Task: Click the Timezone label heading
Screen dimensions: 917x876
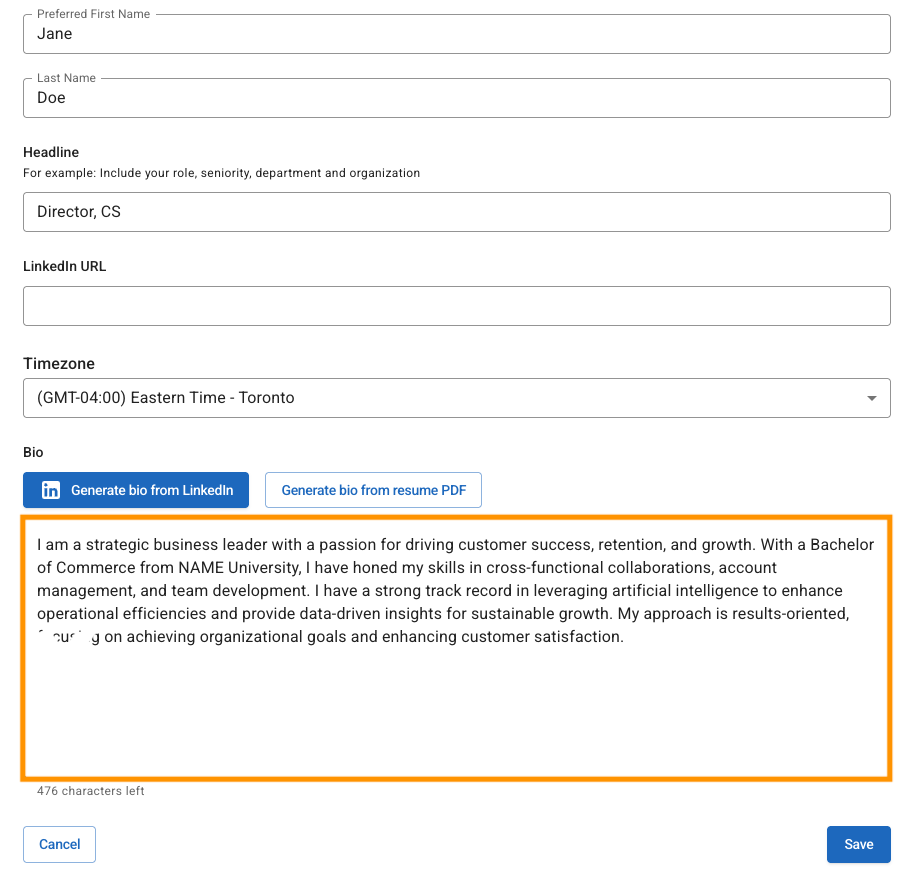Action: click(59, 364)
